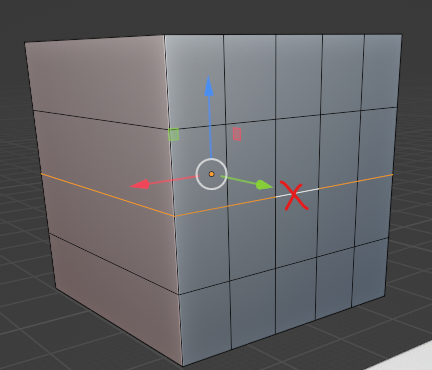Click the orange edge loop on left face
The image size is (432, 370).
(x=107, y=195)
